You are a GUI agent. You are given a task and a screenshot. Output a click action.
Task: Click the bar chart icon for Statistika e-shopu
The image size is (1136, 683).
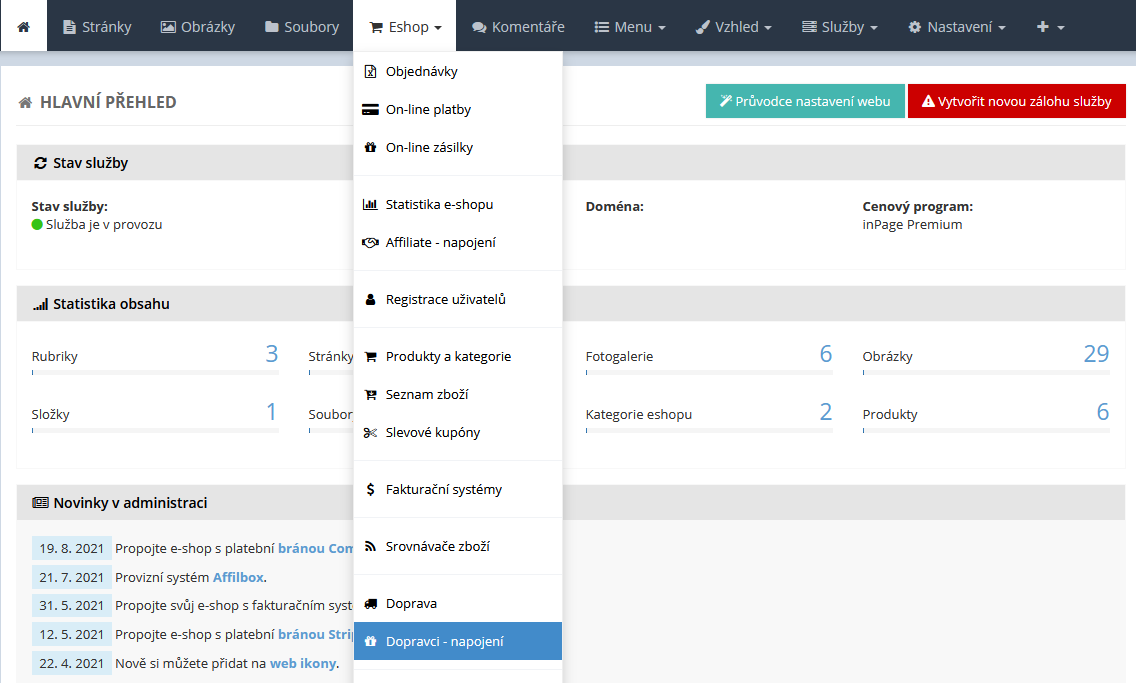point(370,205)
